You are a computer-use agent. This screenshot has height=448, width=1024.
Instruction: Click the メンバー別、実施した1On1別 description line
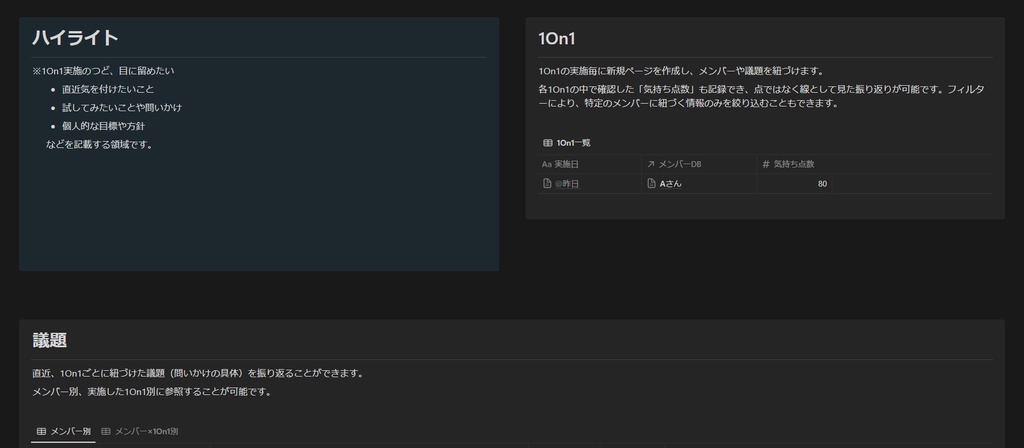point(152,392)
